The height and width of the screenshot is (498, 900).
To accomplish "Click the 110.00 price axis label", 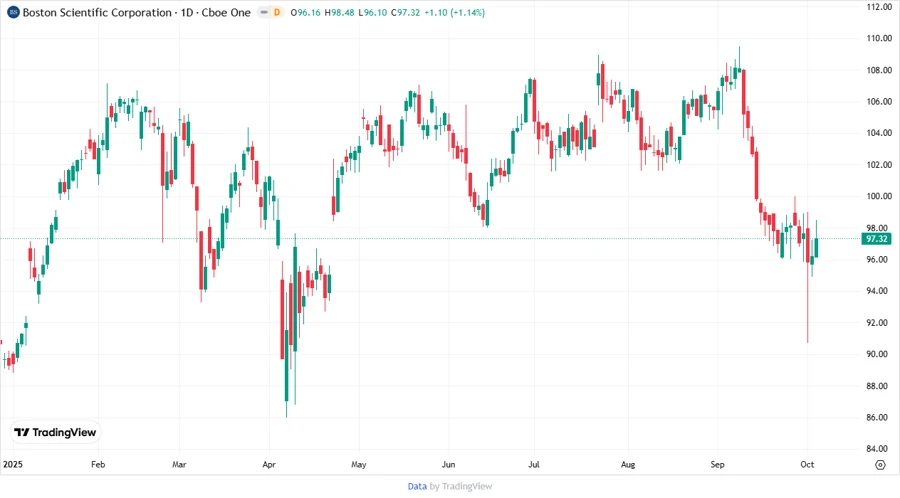I will point(878,38).
